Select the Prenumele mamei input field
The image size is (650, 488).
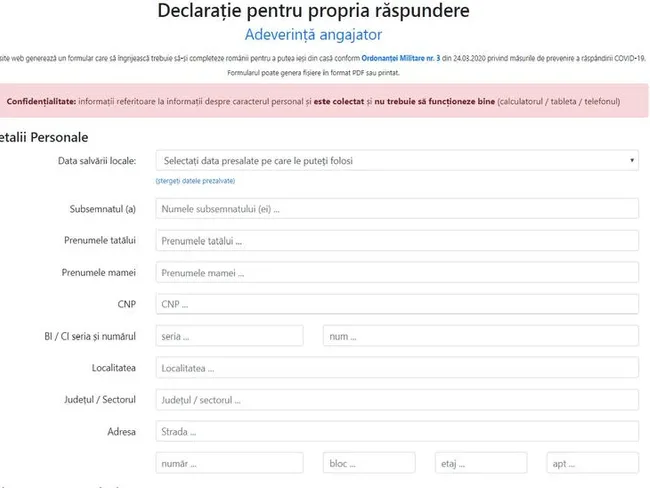click(x=397, y=272)
